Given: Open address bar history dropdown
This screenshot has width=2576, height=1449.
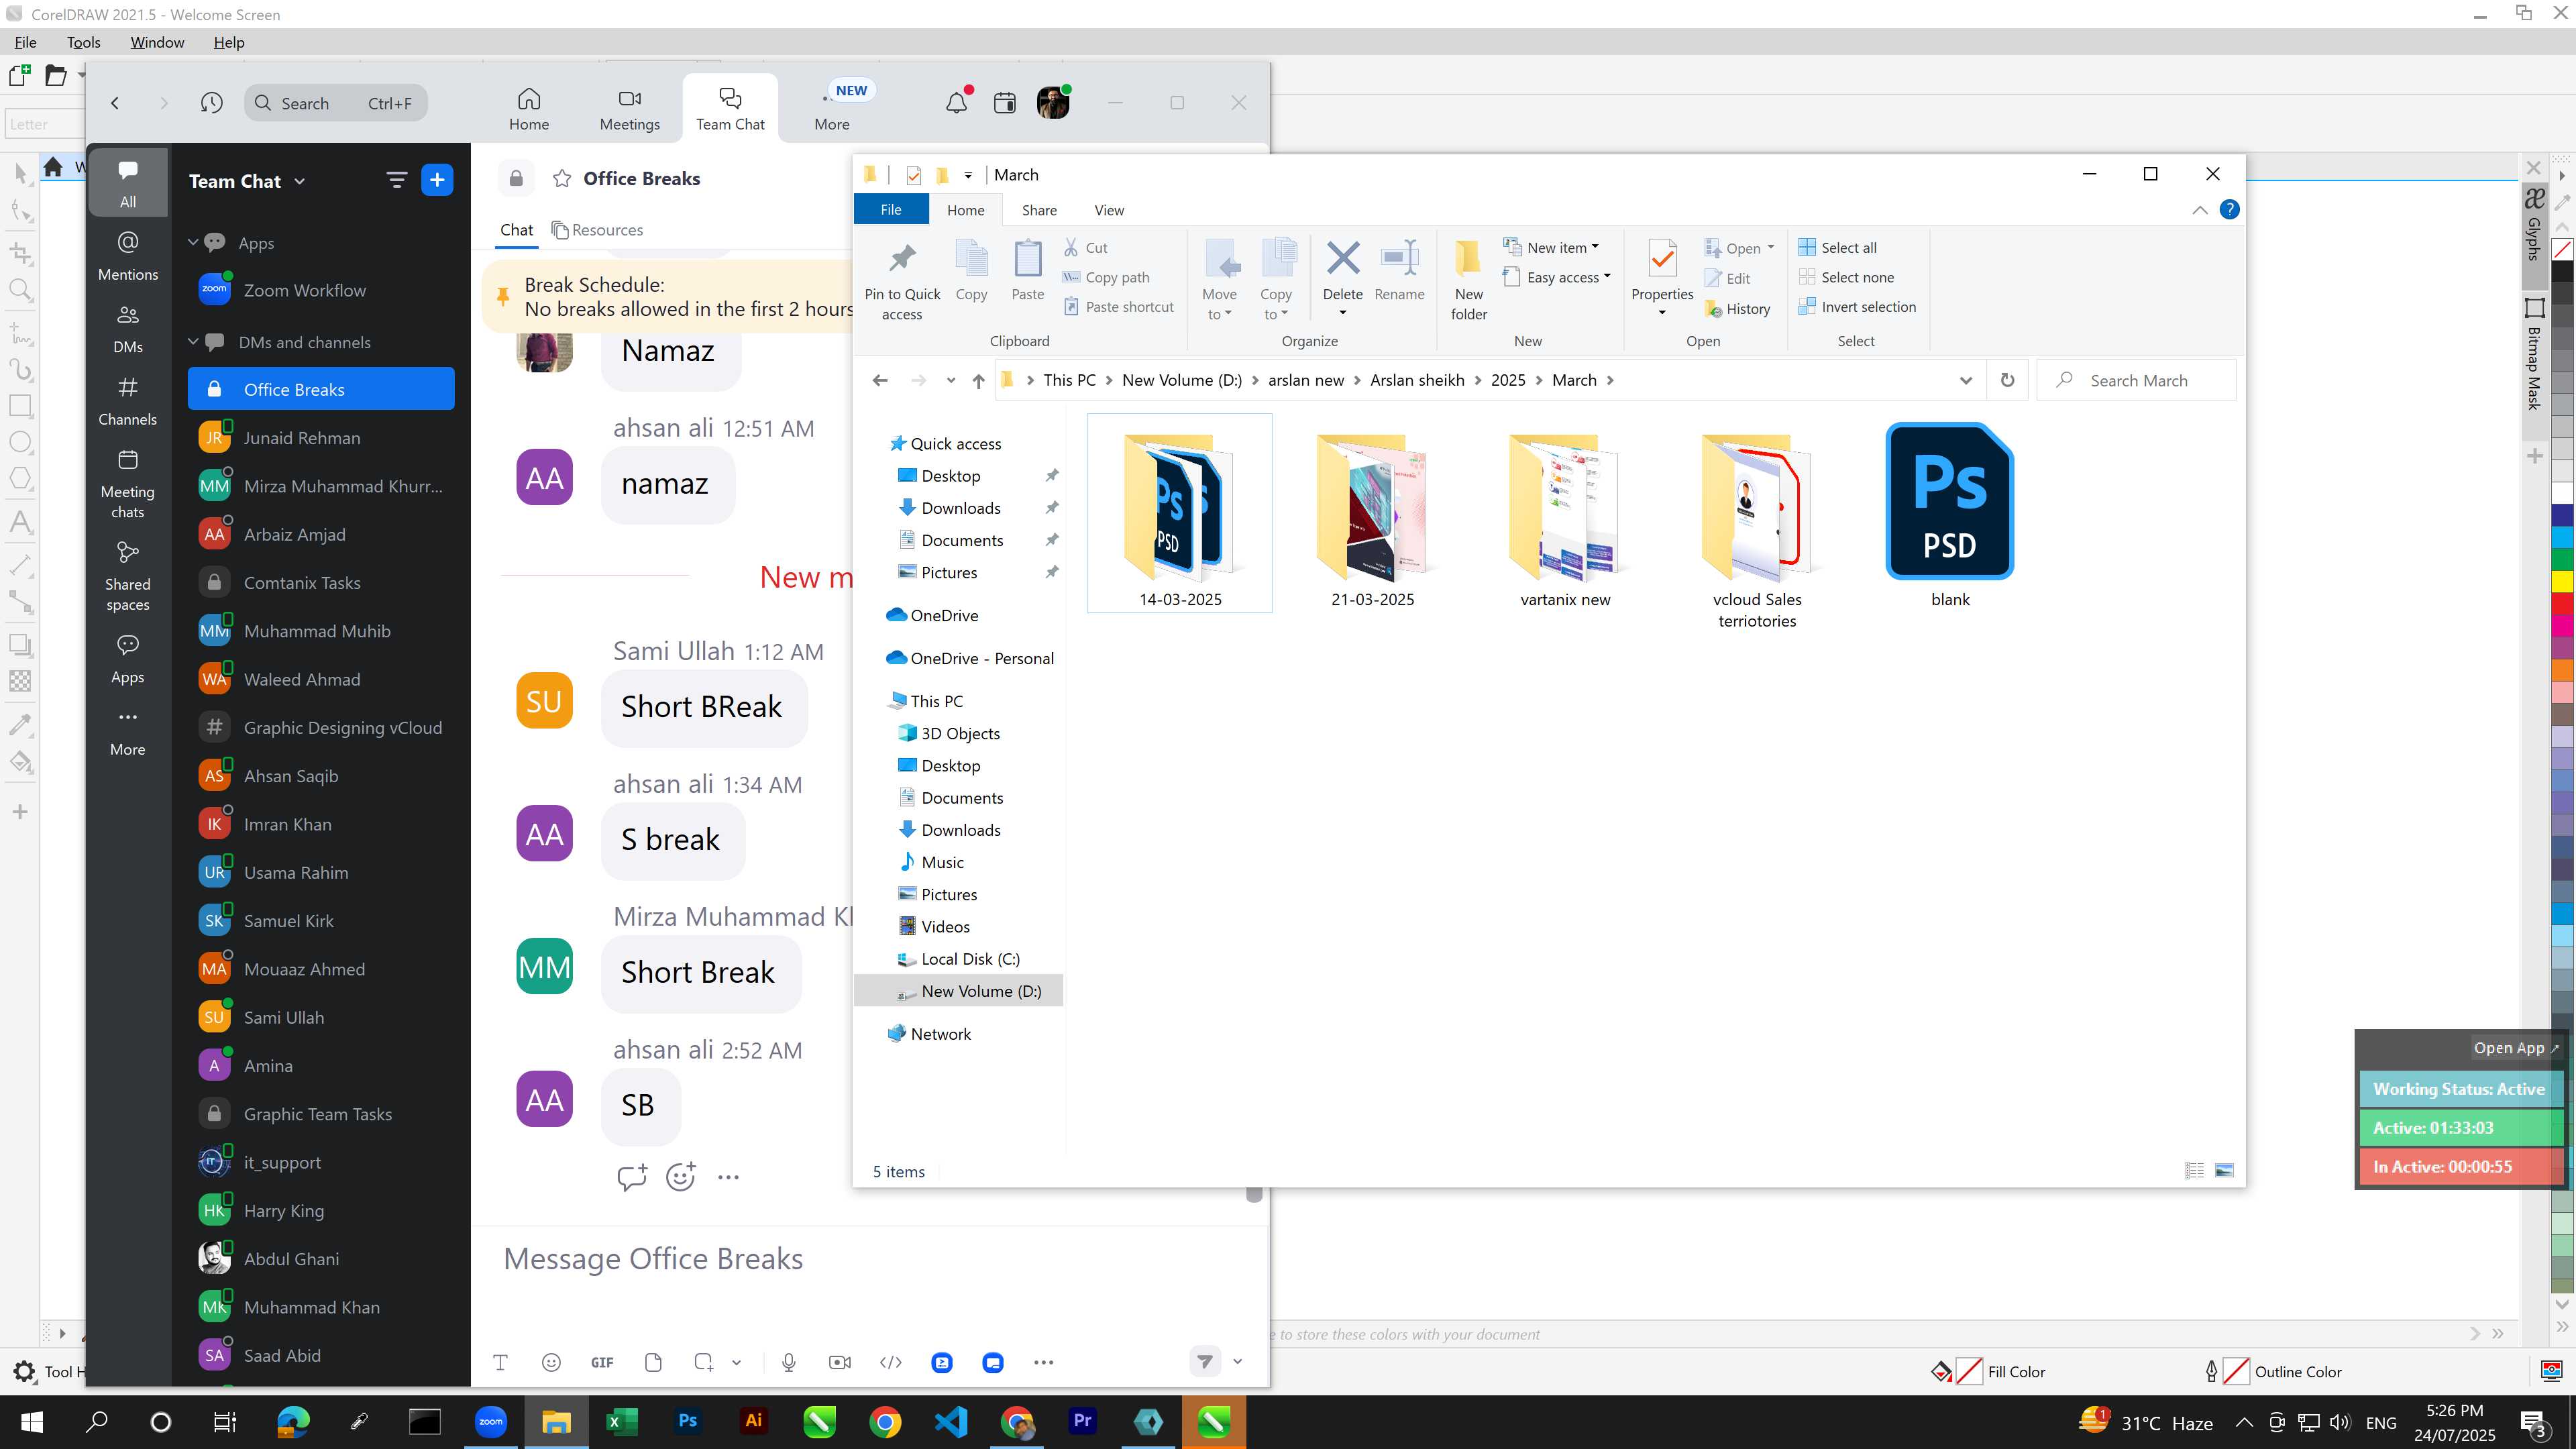Looking at the screenshot, I should [x=1965, y=380].
